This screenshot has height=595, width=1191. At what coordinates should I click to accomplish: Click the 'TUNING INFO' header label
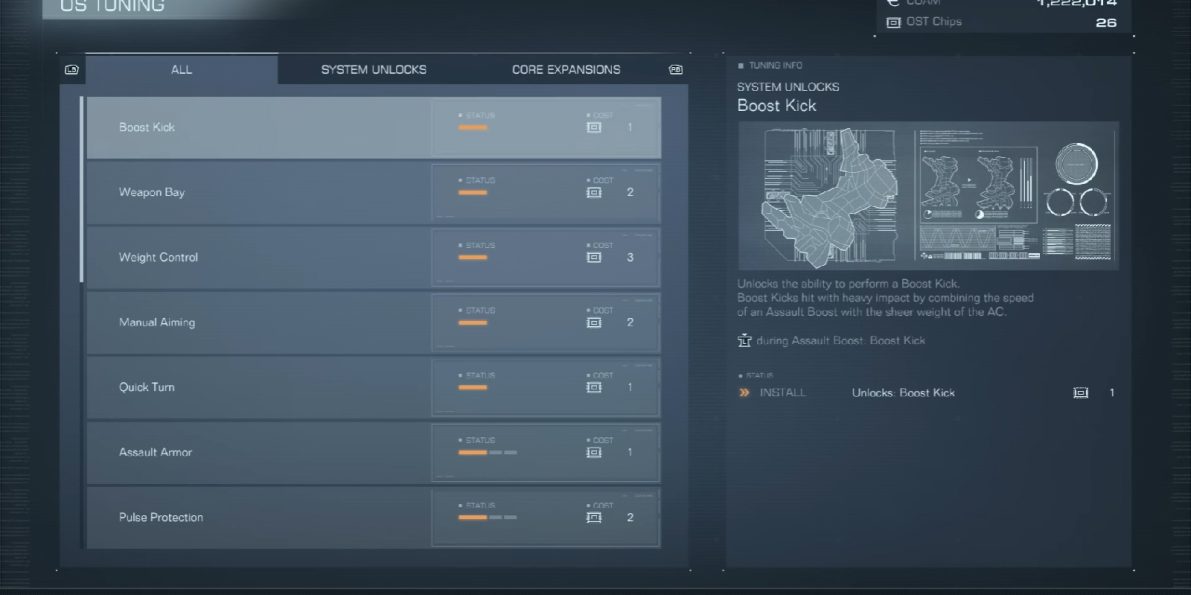tap(776, 66)
